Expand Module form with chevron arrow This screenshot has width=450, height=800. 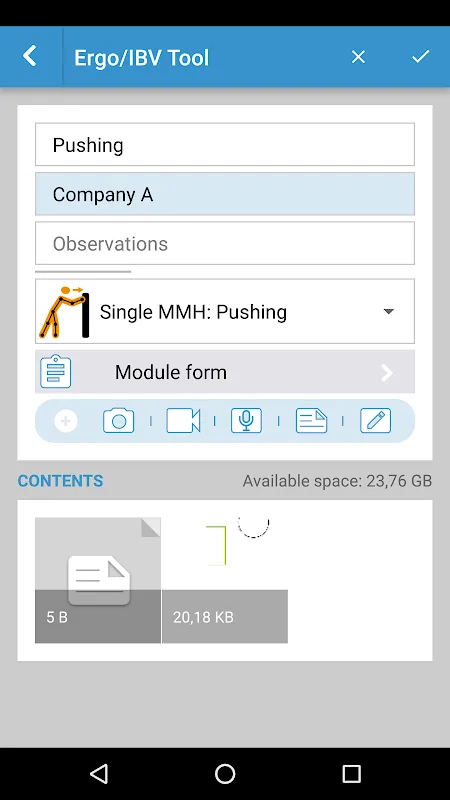pos(388,373)
